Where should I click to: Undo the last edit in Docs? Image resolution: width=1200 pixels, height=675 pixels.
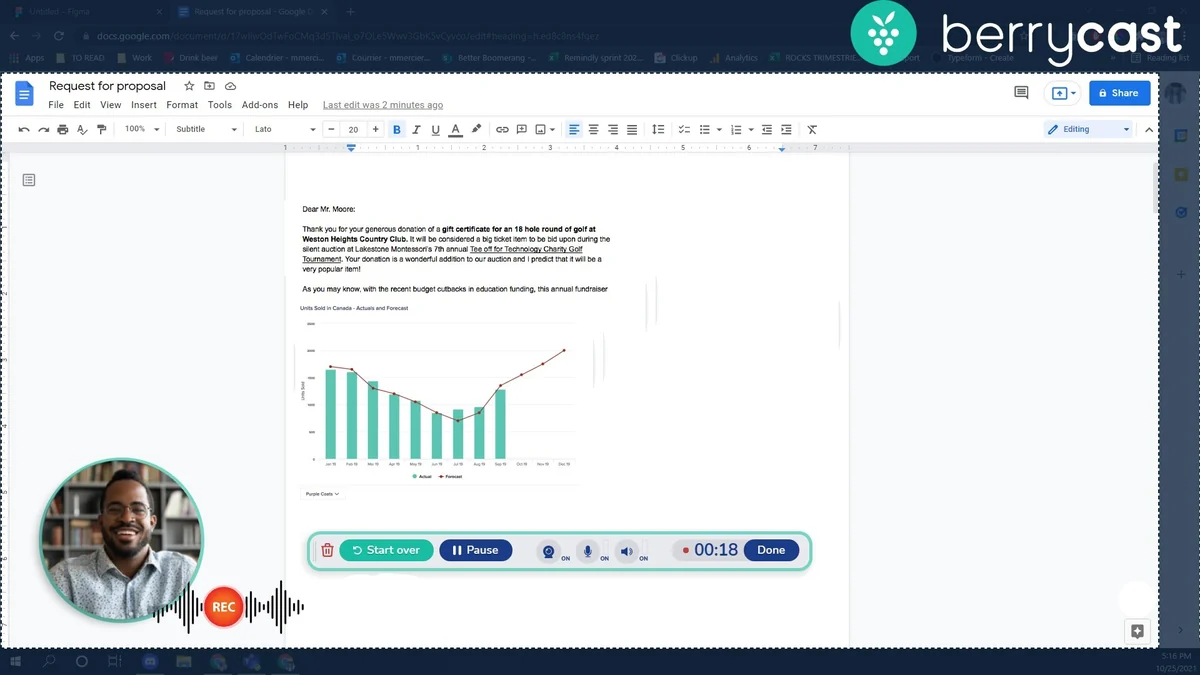(x=24, y=129)
